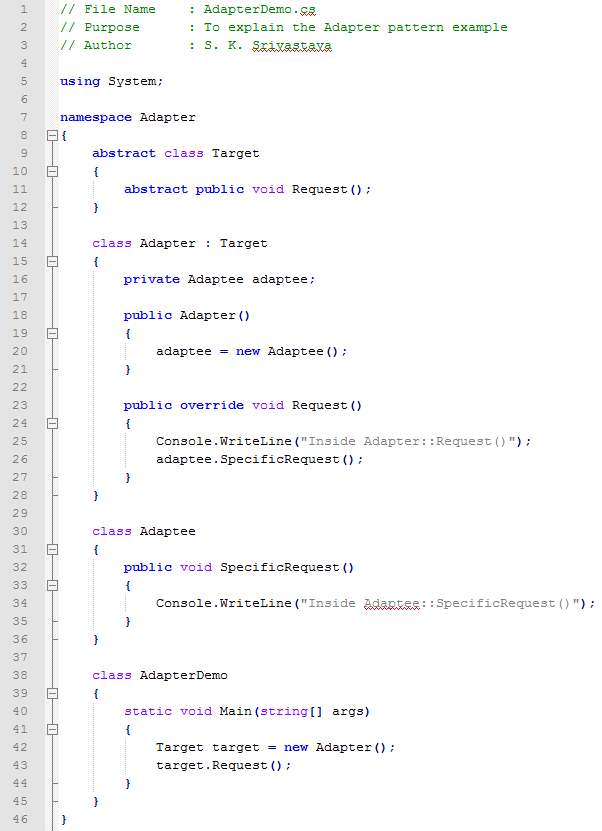602x831 pixels.
Task: Click 'public void SpecificRequest()' signature
Action: (x=238, y=568)
